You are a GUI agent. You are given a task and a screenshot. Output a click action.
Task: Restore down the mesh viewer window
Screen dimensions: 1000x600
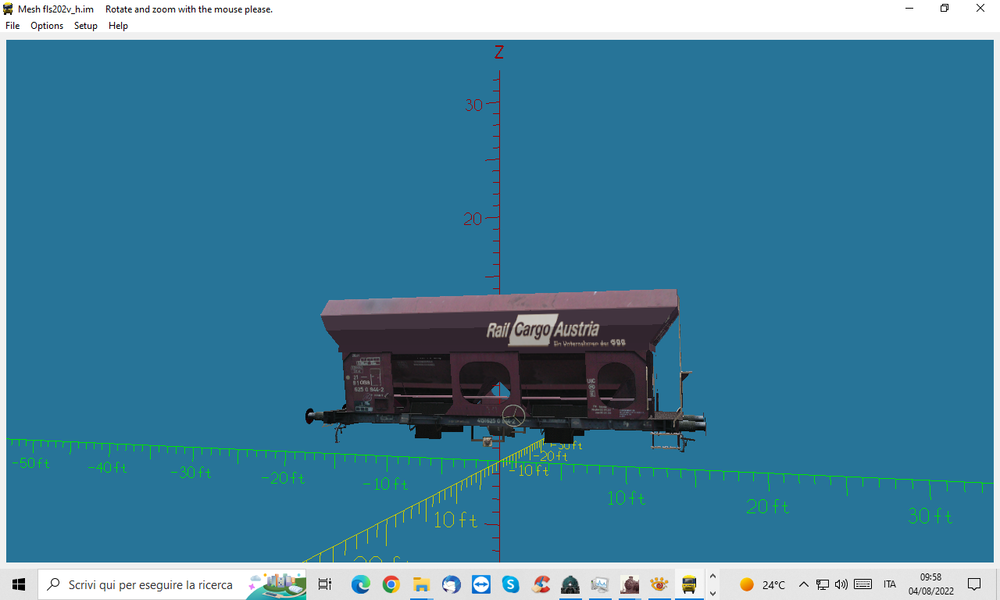945,8
